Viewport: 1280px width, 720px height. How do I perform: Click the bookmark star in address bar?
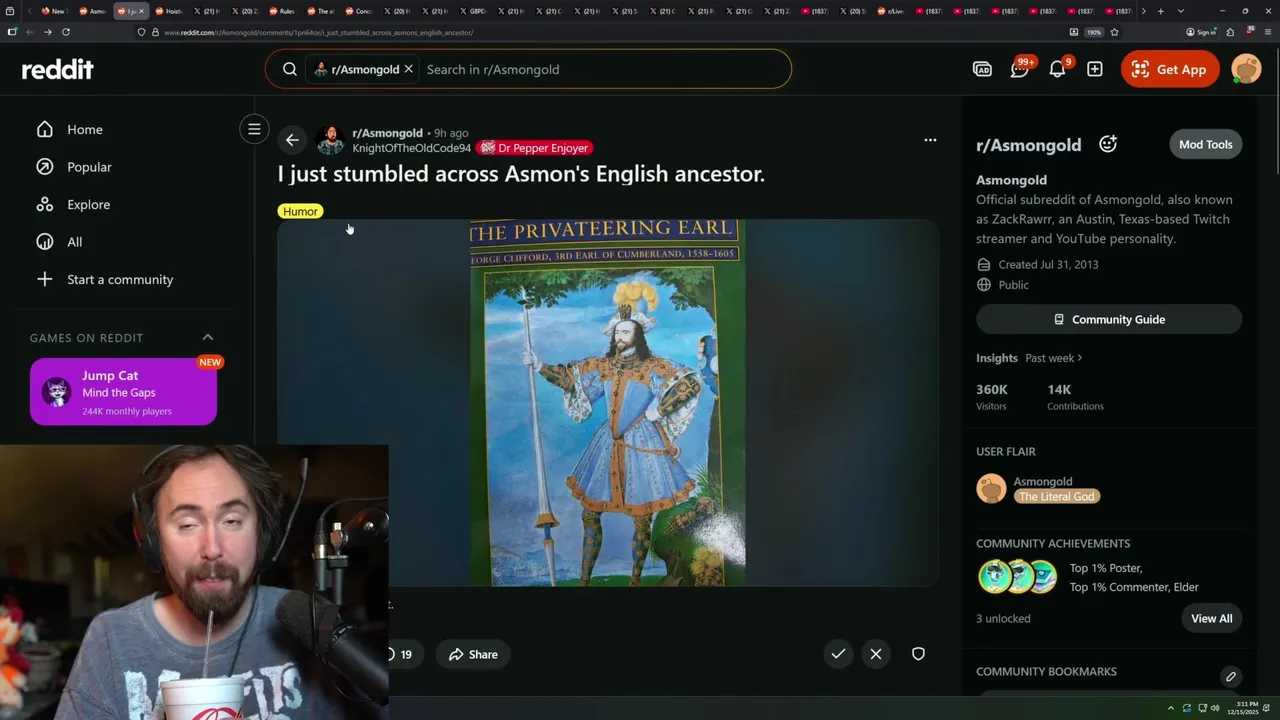coord(1114,32)
